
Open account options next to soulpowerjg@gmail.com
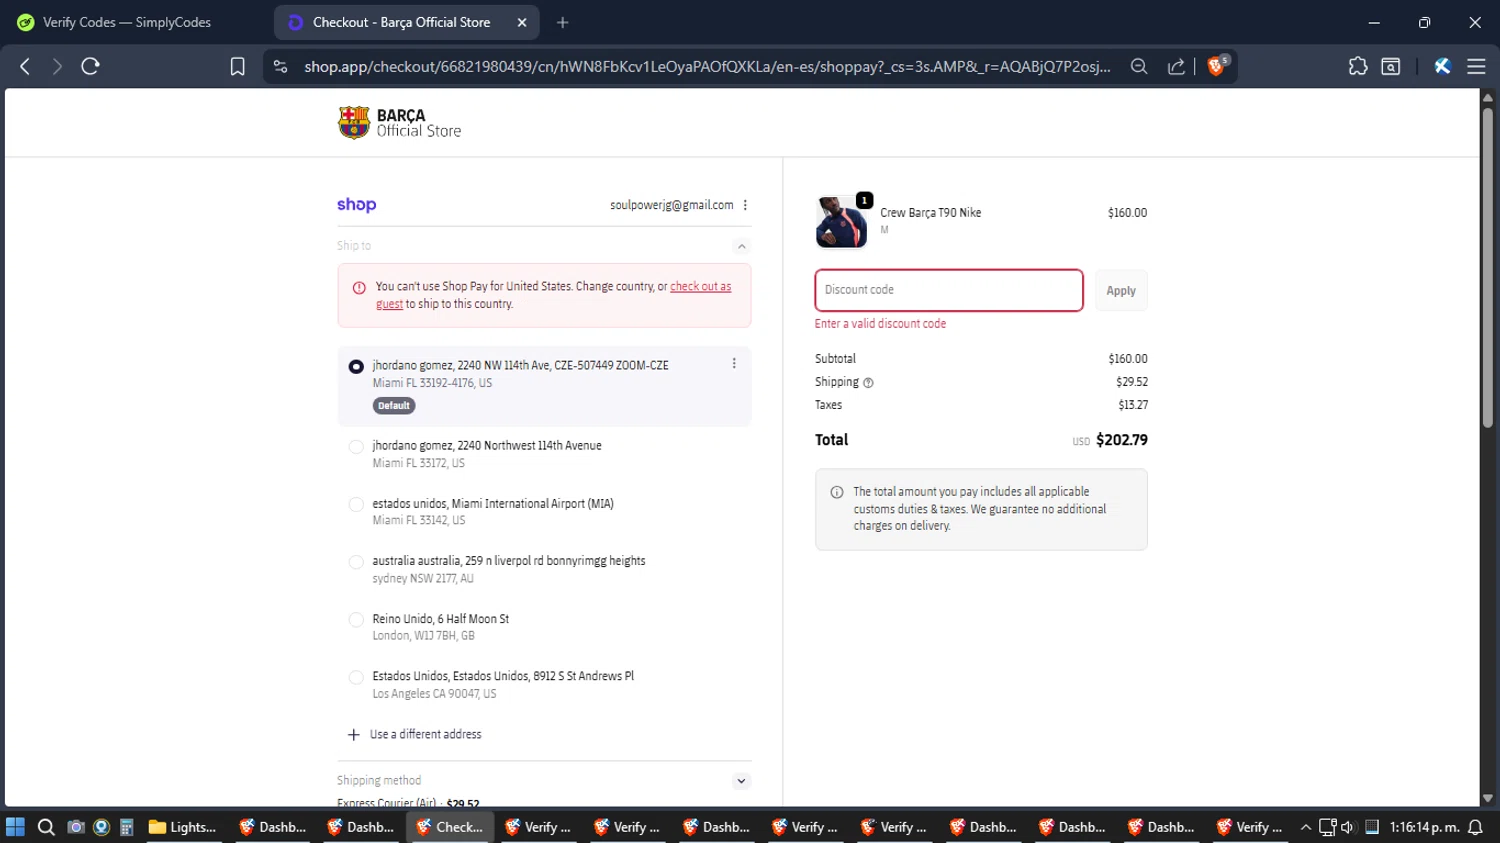745,205
